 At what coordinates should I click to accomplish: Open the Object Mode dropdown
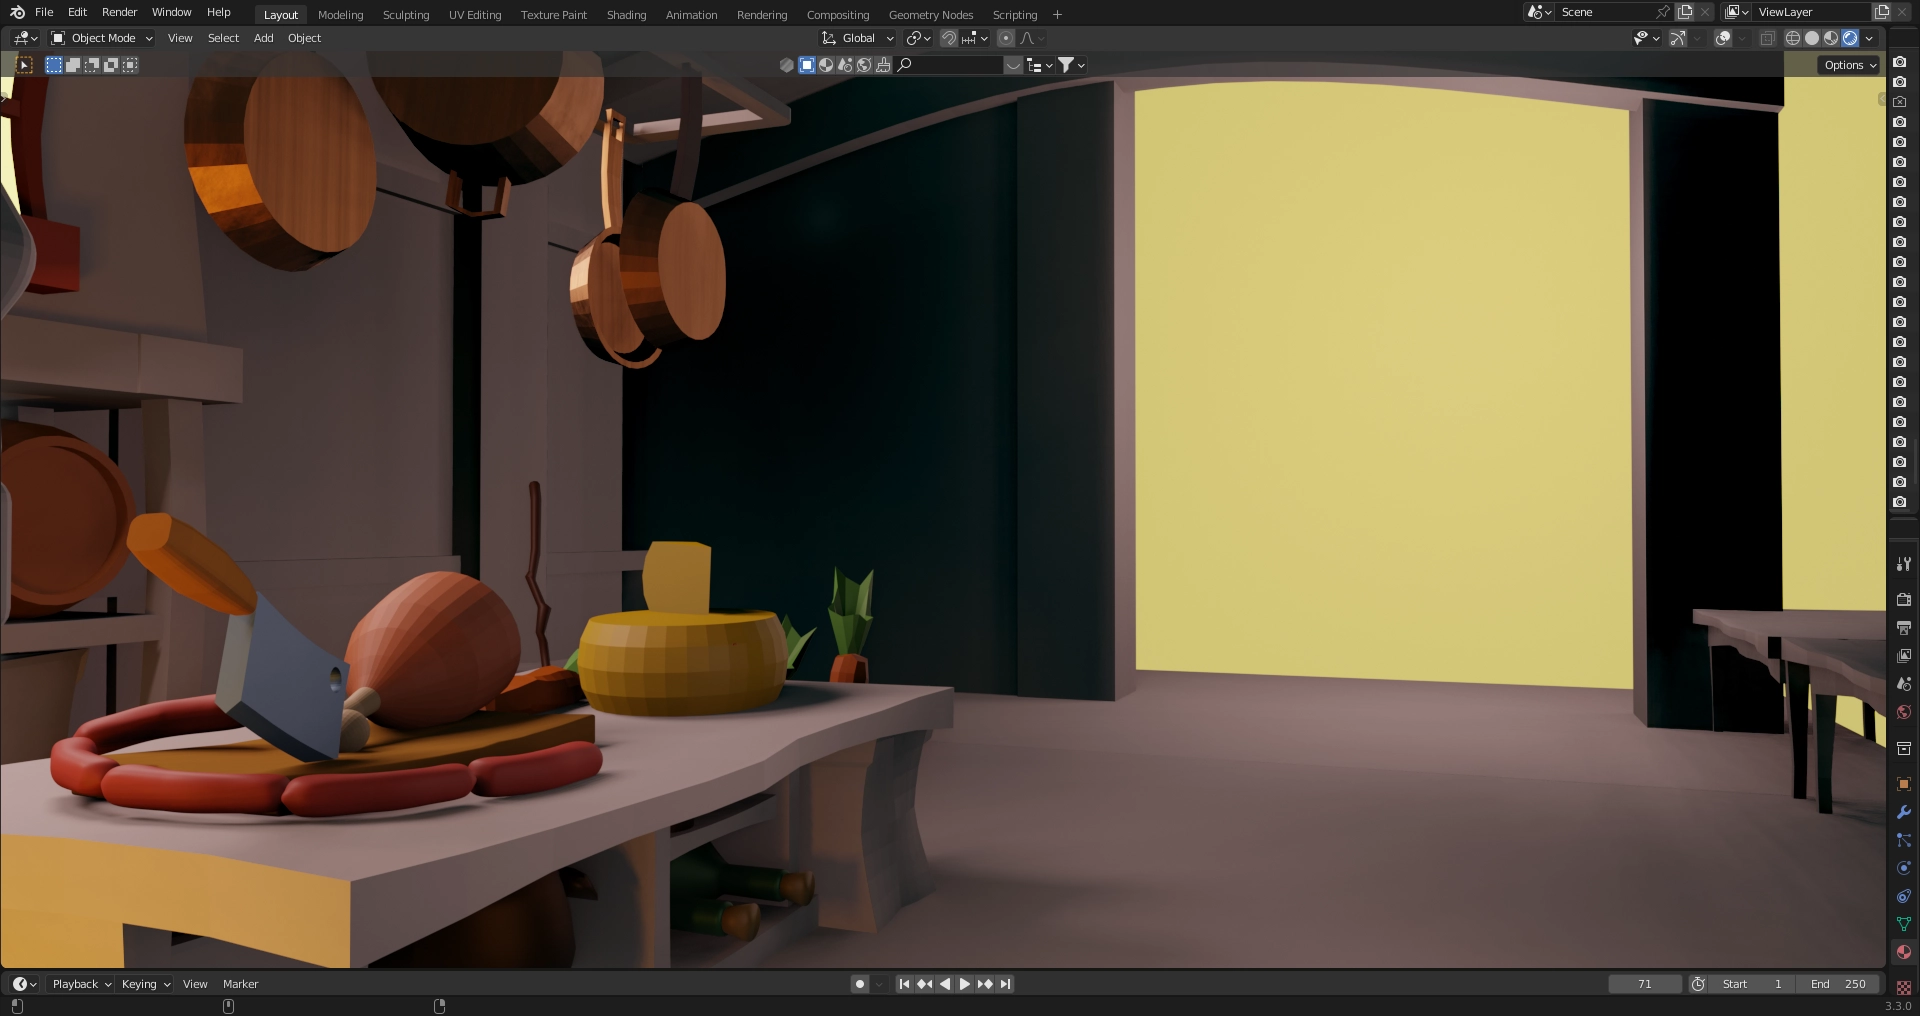(x=102, y=38)
